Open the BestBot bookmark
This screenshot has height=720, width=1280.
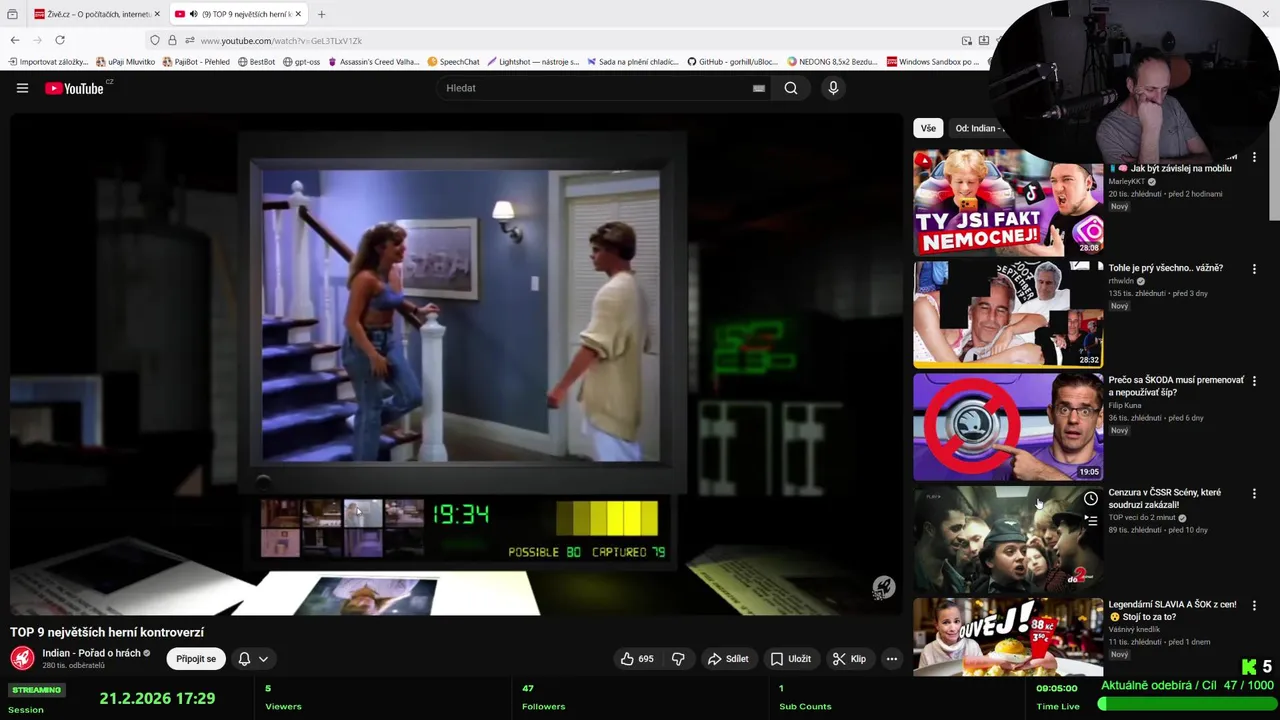(257, 62)
